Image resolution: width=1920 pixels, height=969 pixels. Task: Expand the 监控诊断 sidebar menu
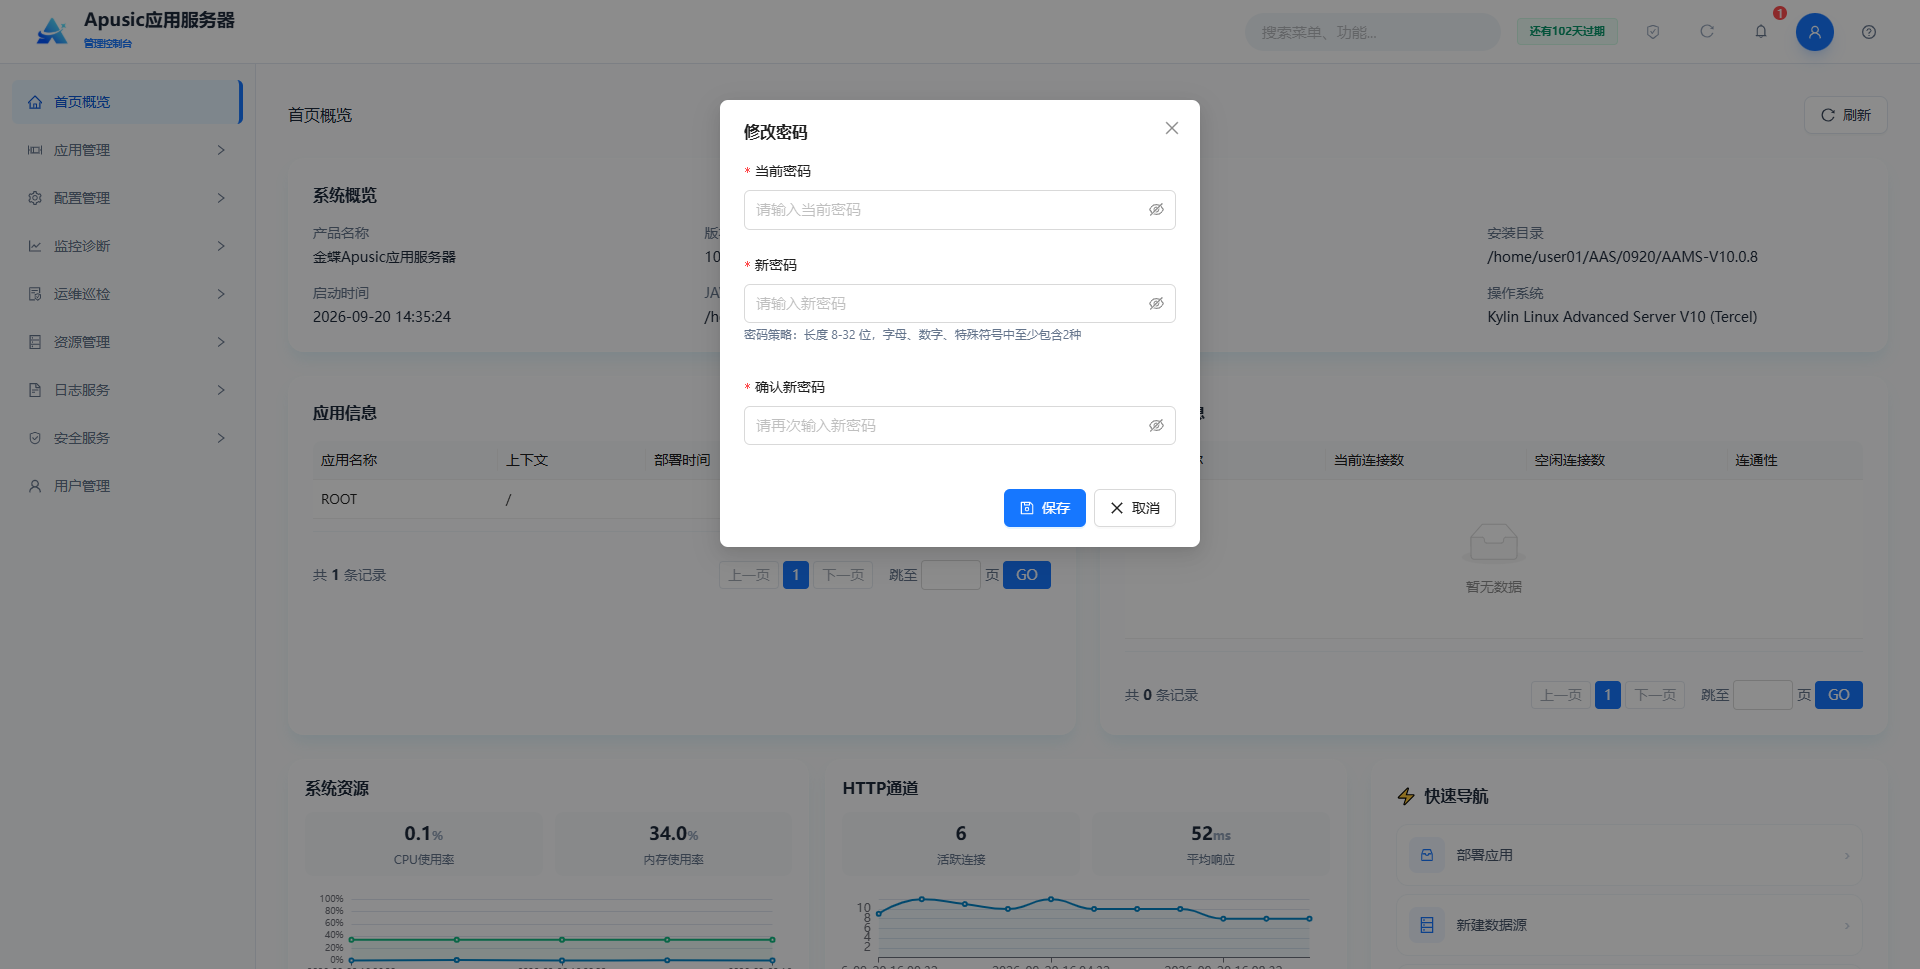point(127,246)
